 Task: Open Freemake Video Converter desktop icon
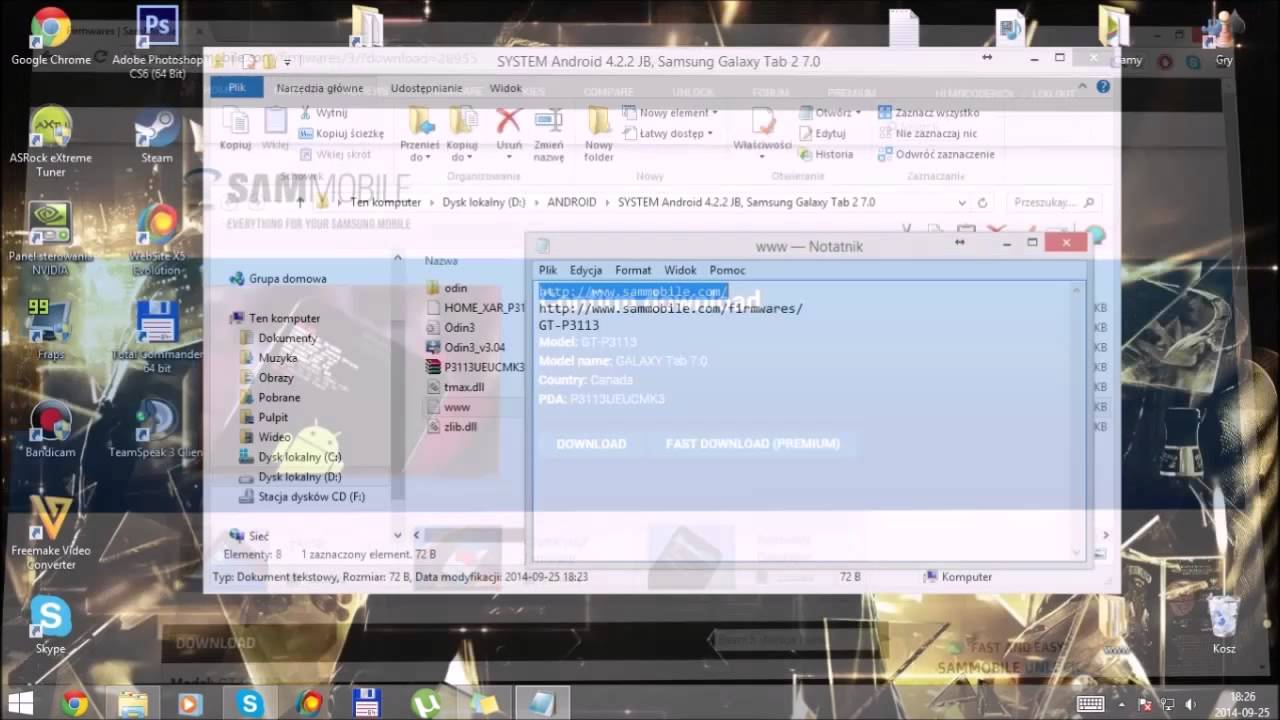point(50,534)
